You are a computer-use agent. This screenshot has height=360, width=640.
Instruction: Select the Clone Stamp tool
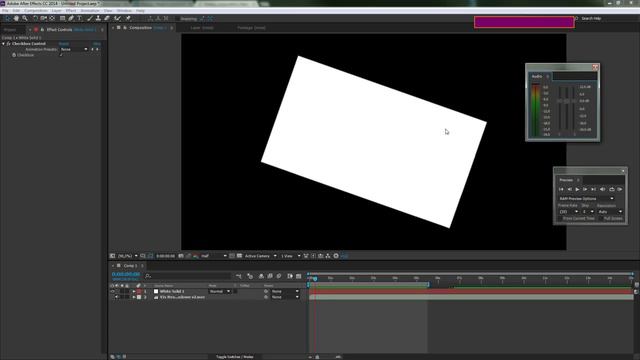(98, 18)
